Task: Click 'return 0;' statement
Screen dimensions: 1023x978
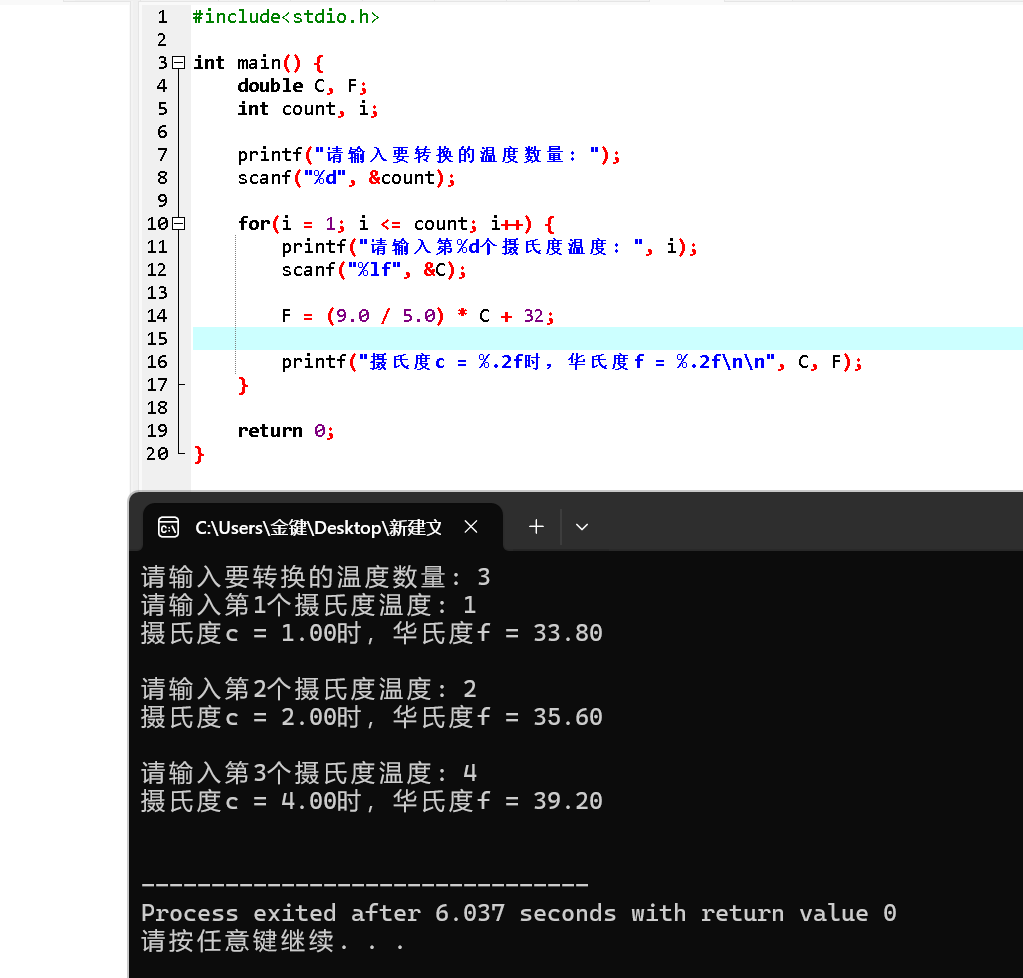Action: pyautogui.click(x=286, y=431)
